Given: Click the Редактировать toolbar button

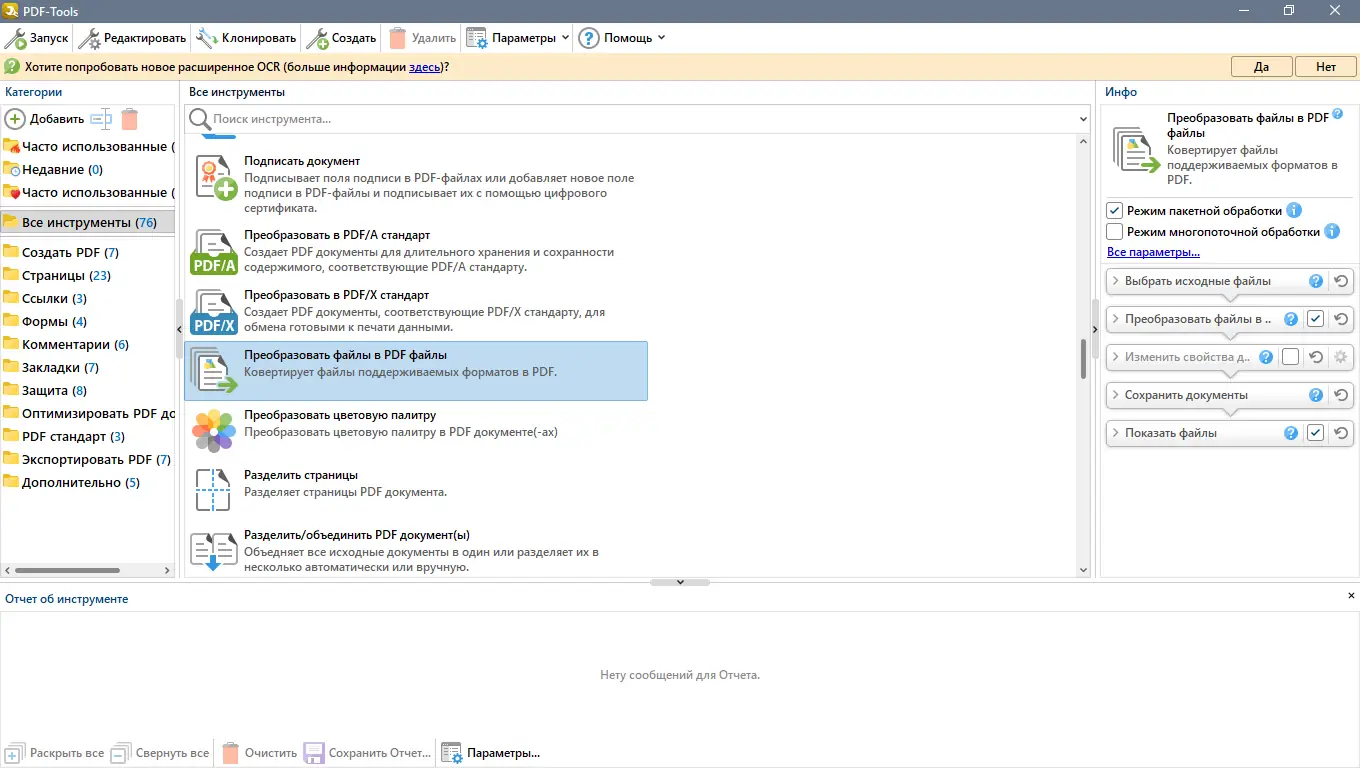Looking at the screenshot, I should (133, 38).
